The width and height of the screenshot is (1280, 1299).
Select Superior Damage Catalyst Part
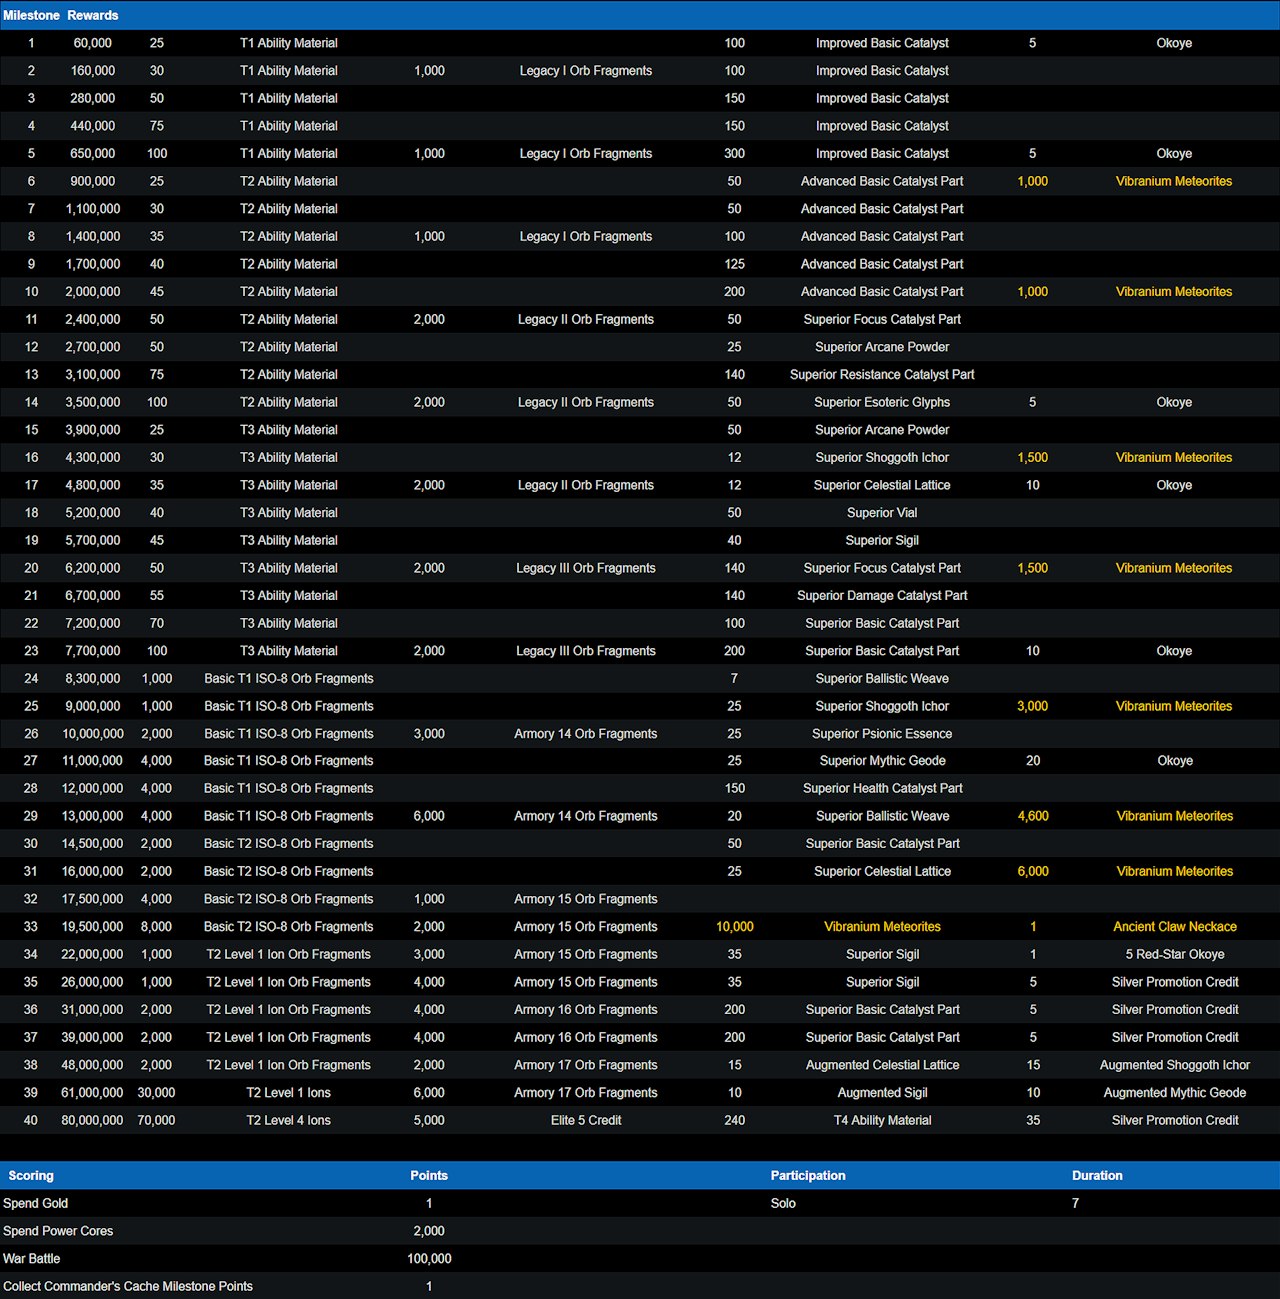point(882,595)
